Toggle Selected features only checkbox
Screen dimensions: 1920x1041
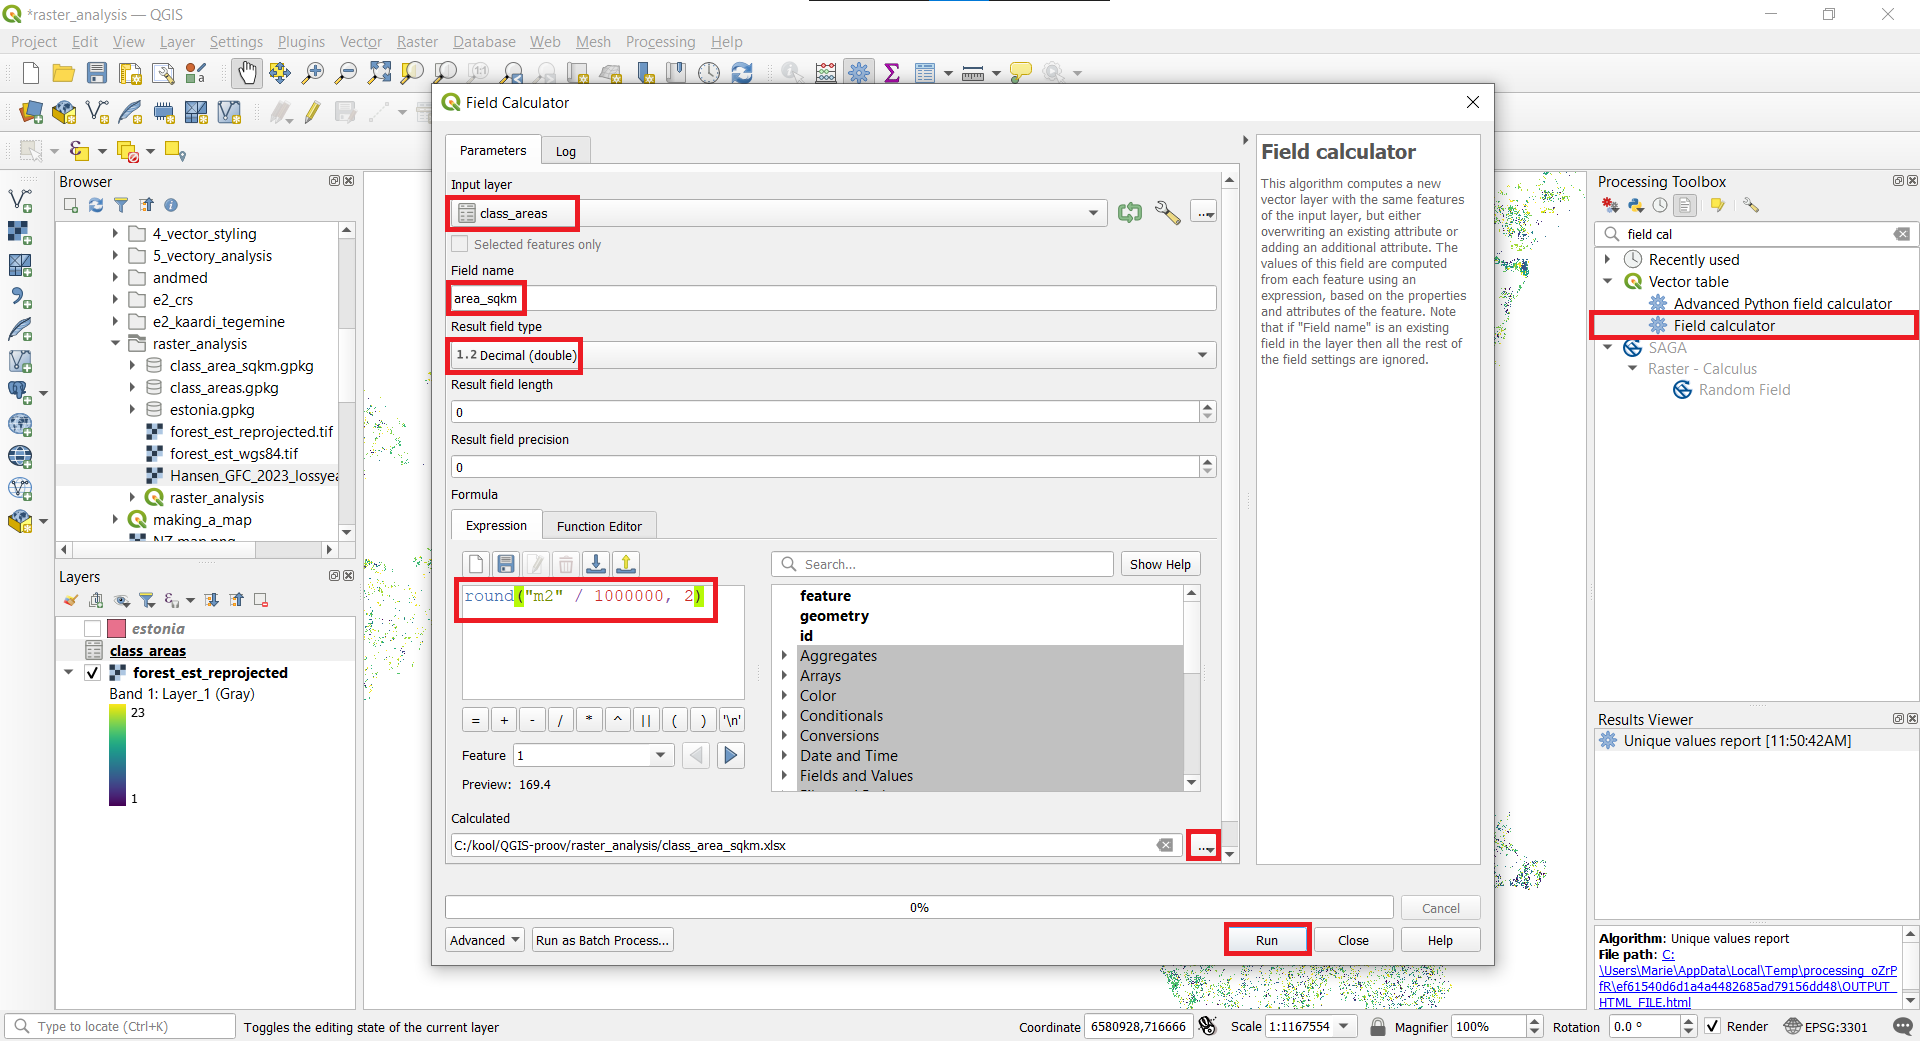pos(460,244)
